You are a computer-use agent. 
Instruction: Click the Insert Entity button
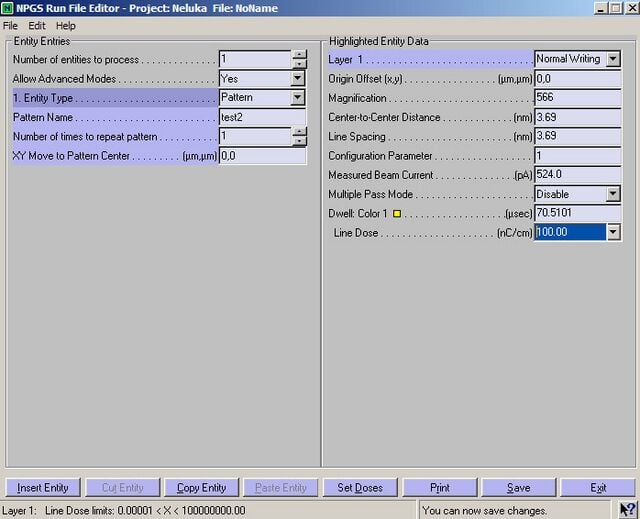pos(43,488)
